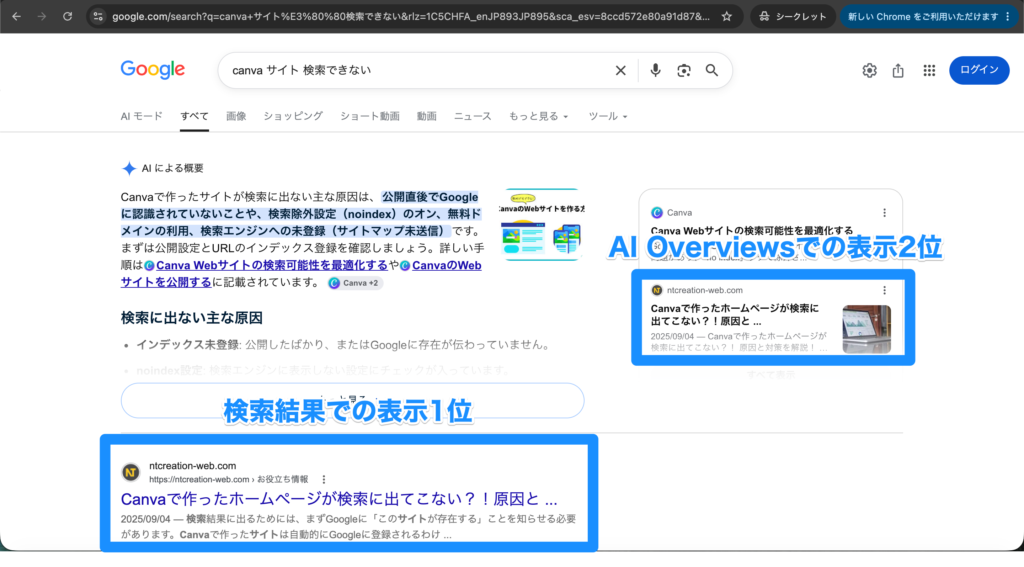The width and height of the screenshot is (1024, 567).
Task: Open Google Lens image search icon
Action: [684, 70]
